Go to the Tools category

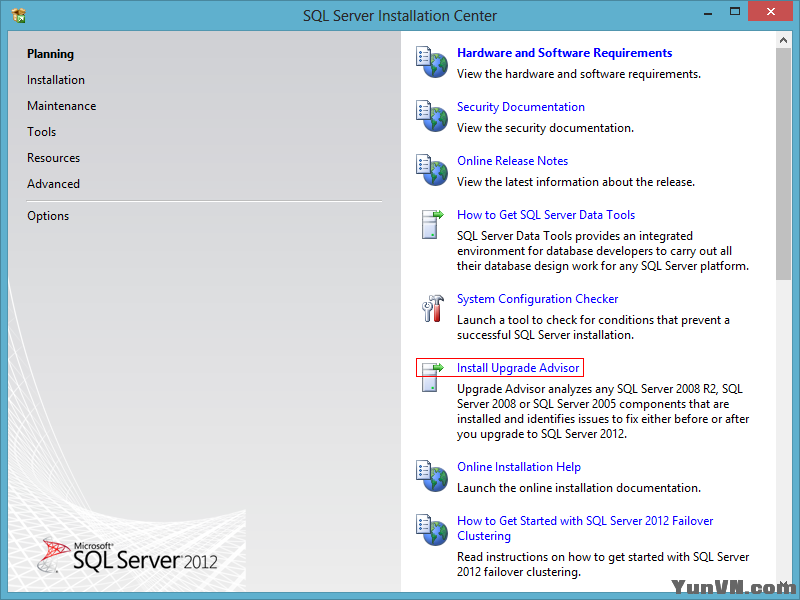pyautogui.click(x=42, y=132)
